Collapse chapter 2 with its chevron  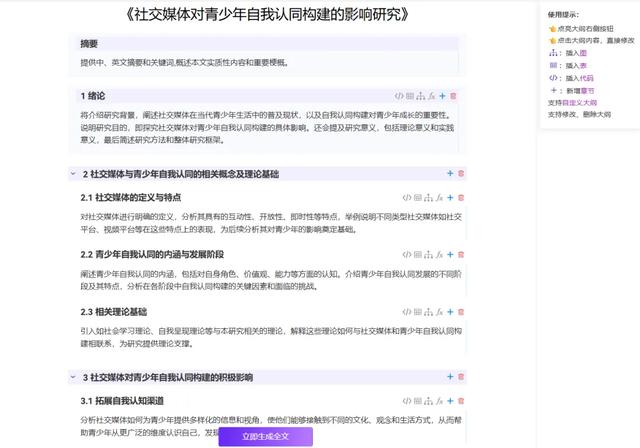tap(73, 173)
